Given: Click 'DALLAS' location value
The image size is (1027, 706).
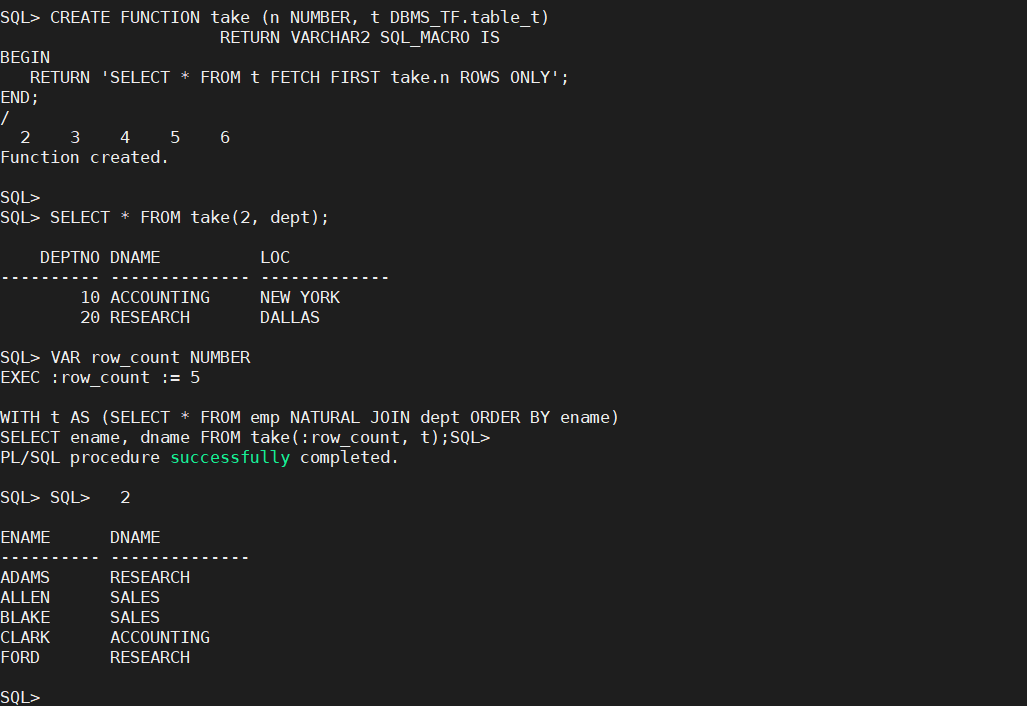Looking at the screenshot, I should pos(289,318).
